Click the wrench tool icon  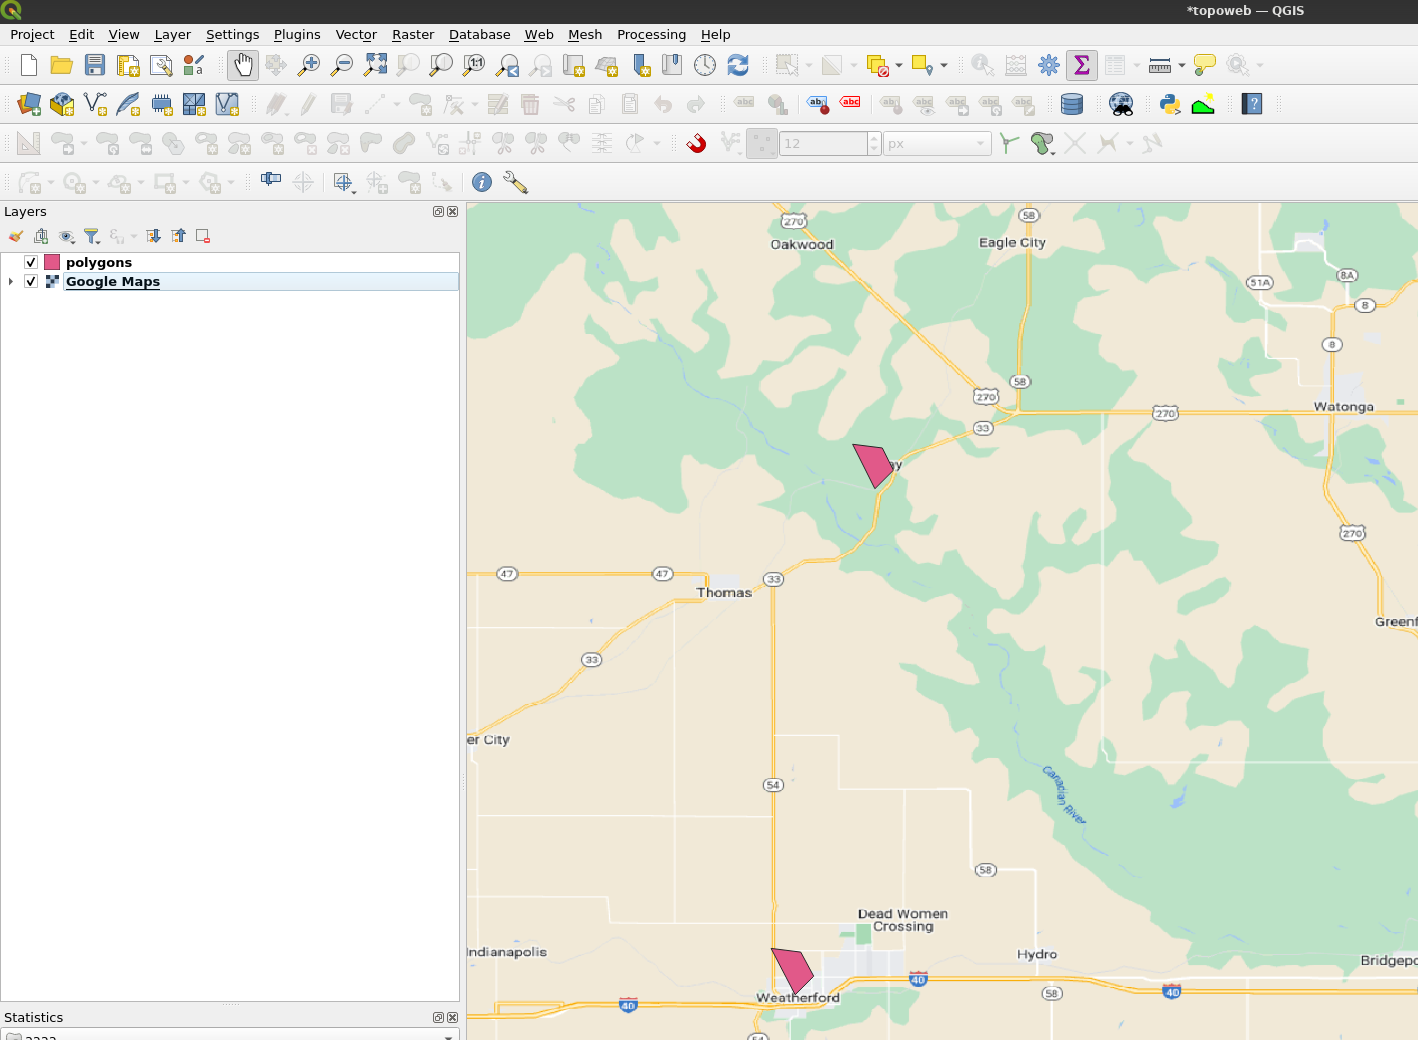point(515,182)
